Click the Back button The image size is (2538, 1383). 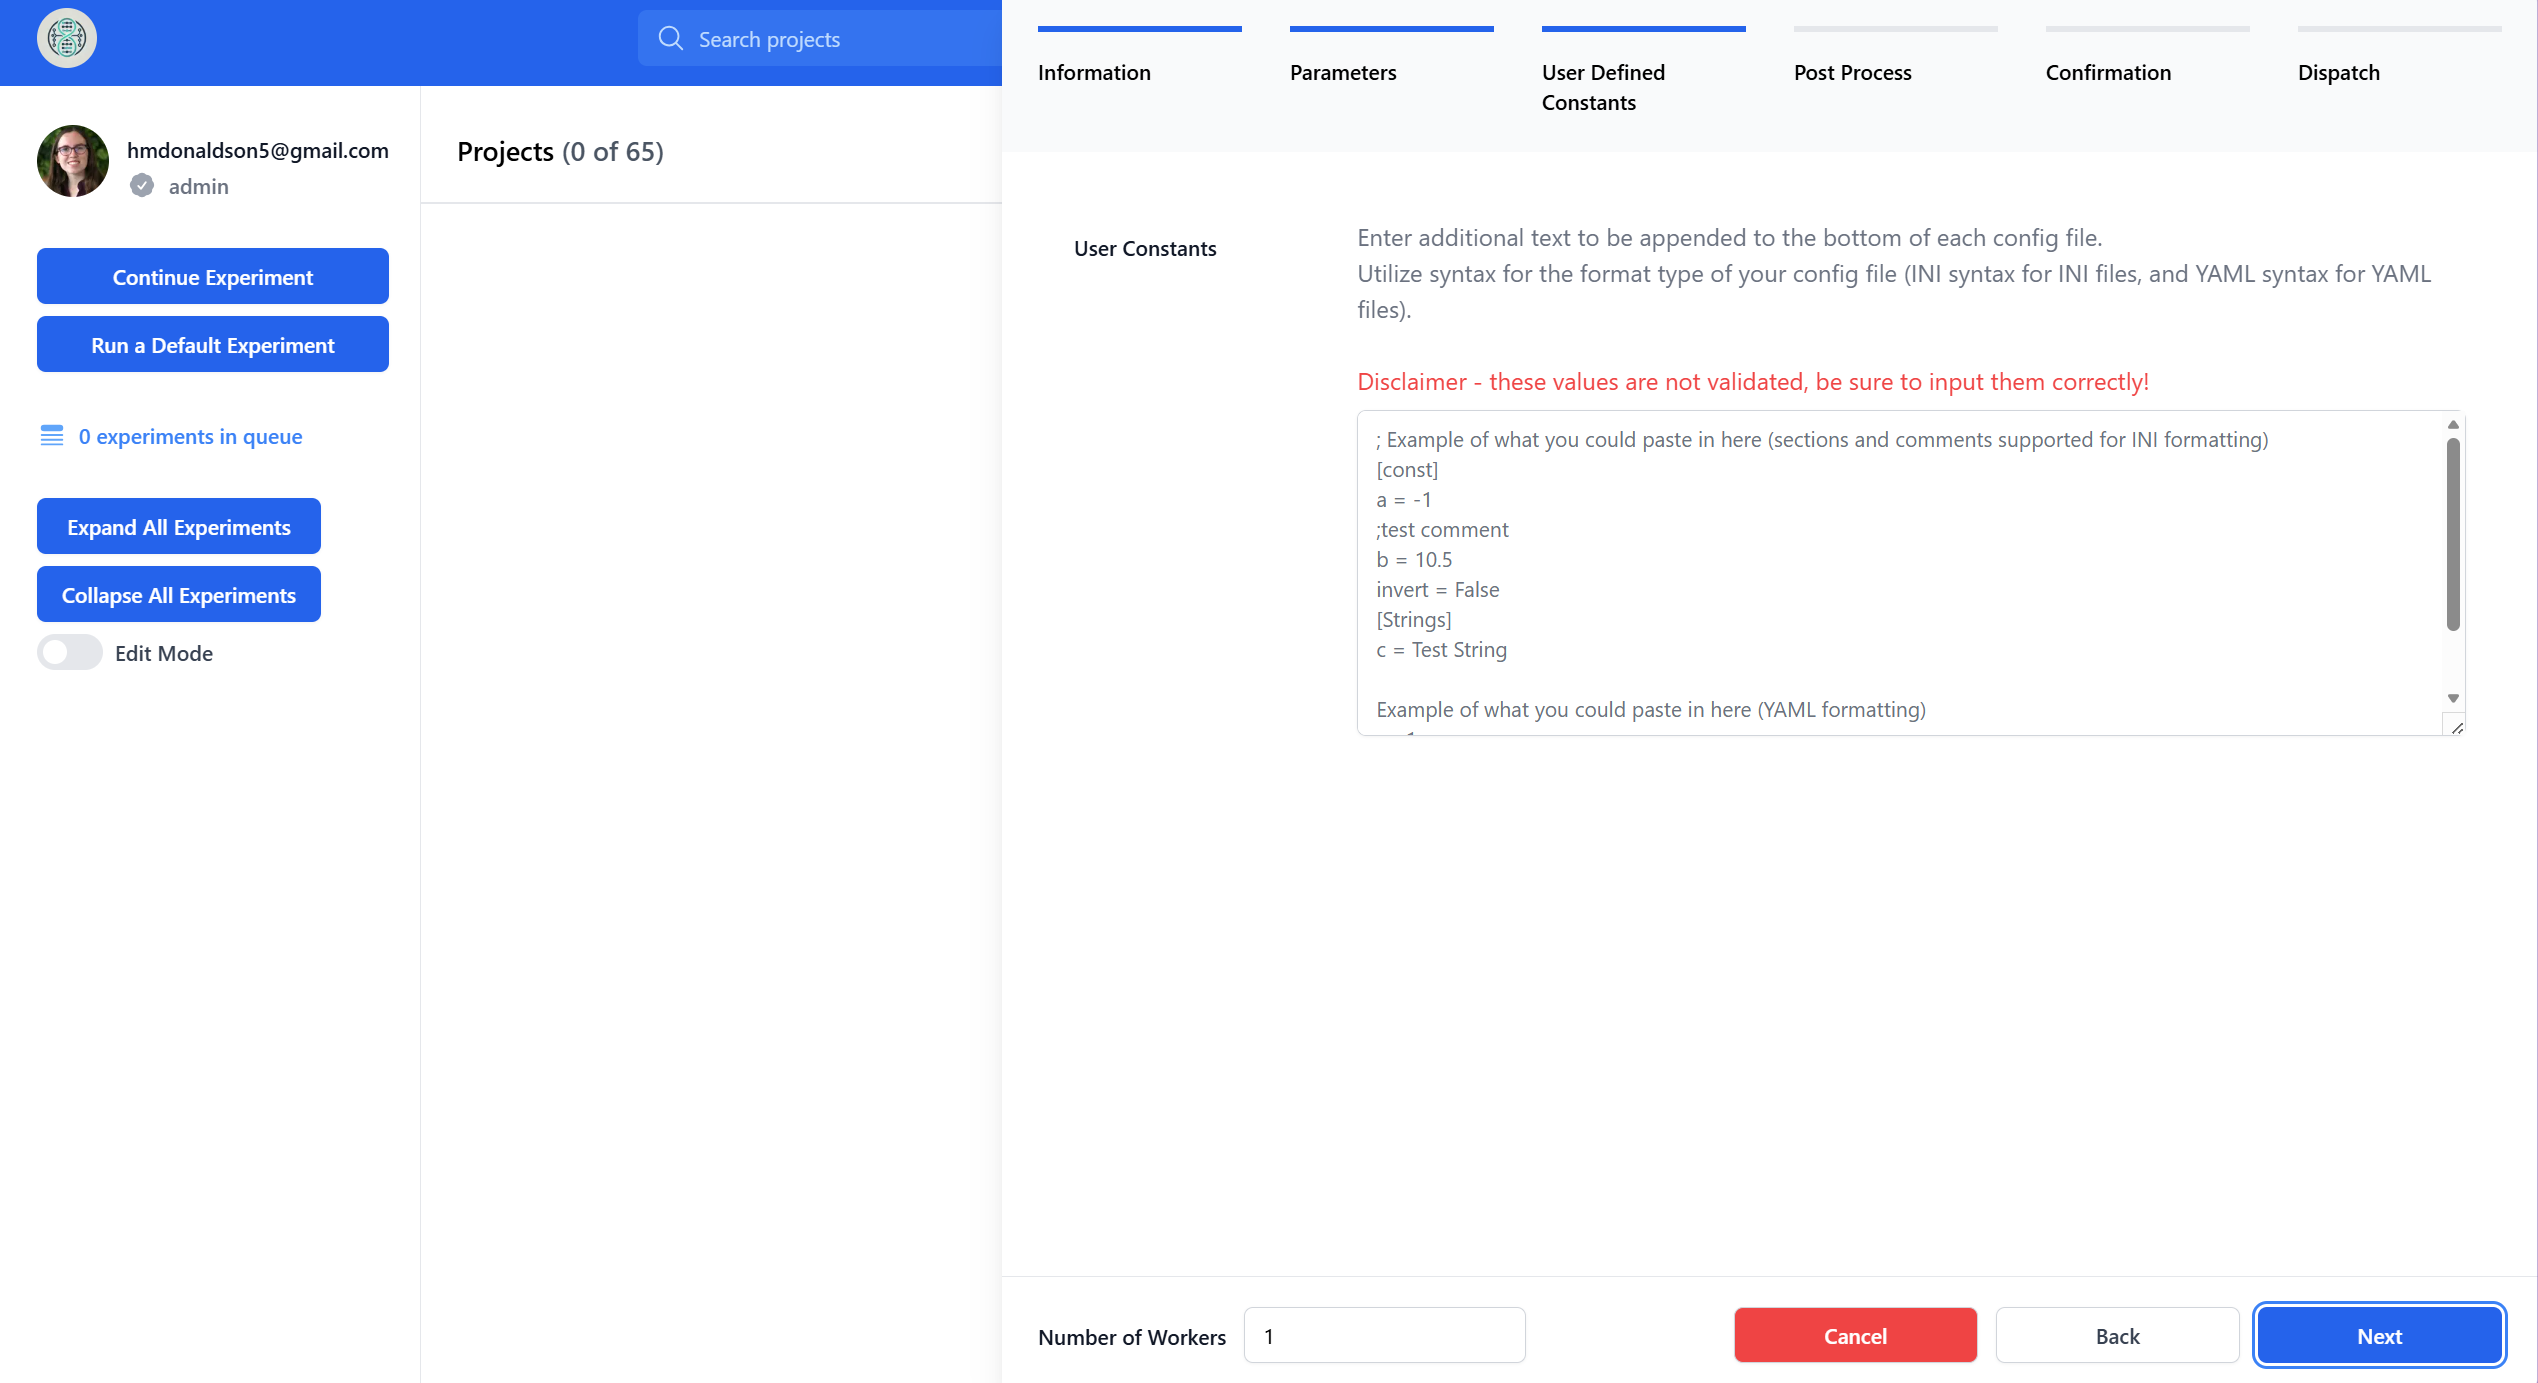[2118, 1336]
